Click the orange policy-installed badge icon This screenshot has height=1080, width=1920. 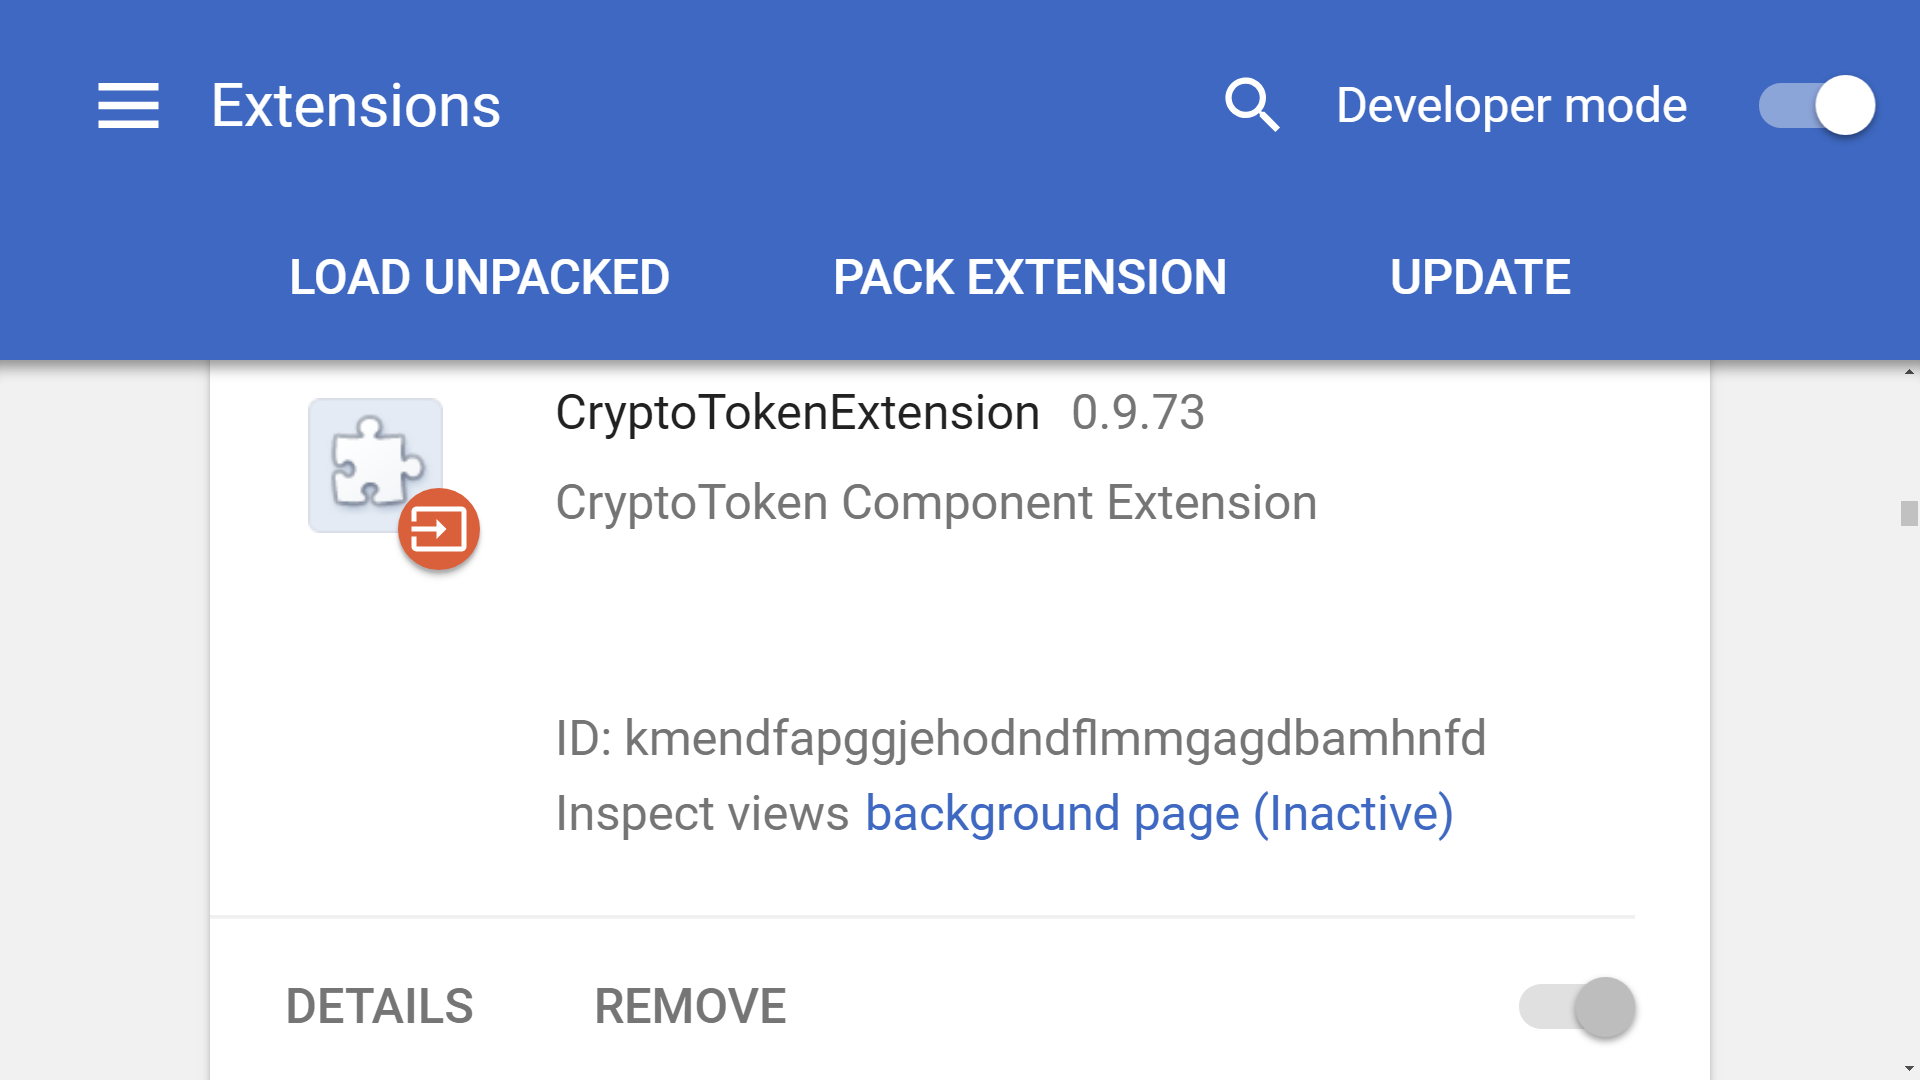click(x=439, y=529)
